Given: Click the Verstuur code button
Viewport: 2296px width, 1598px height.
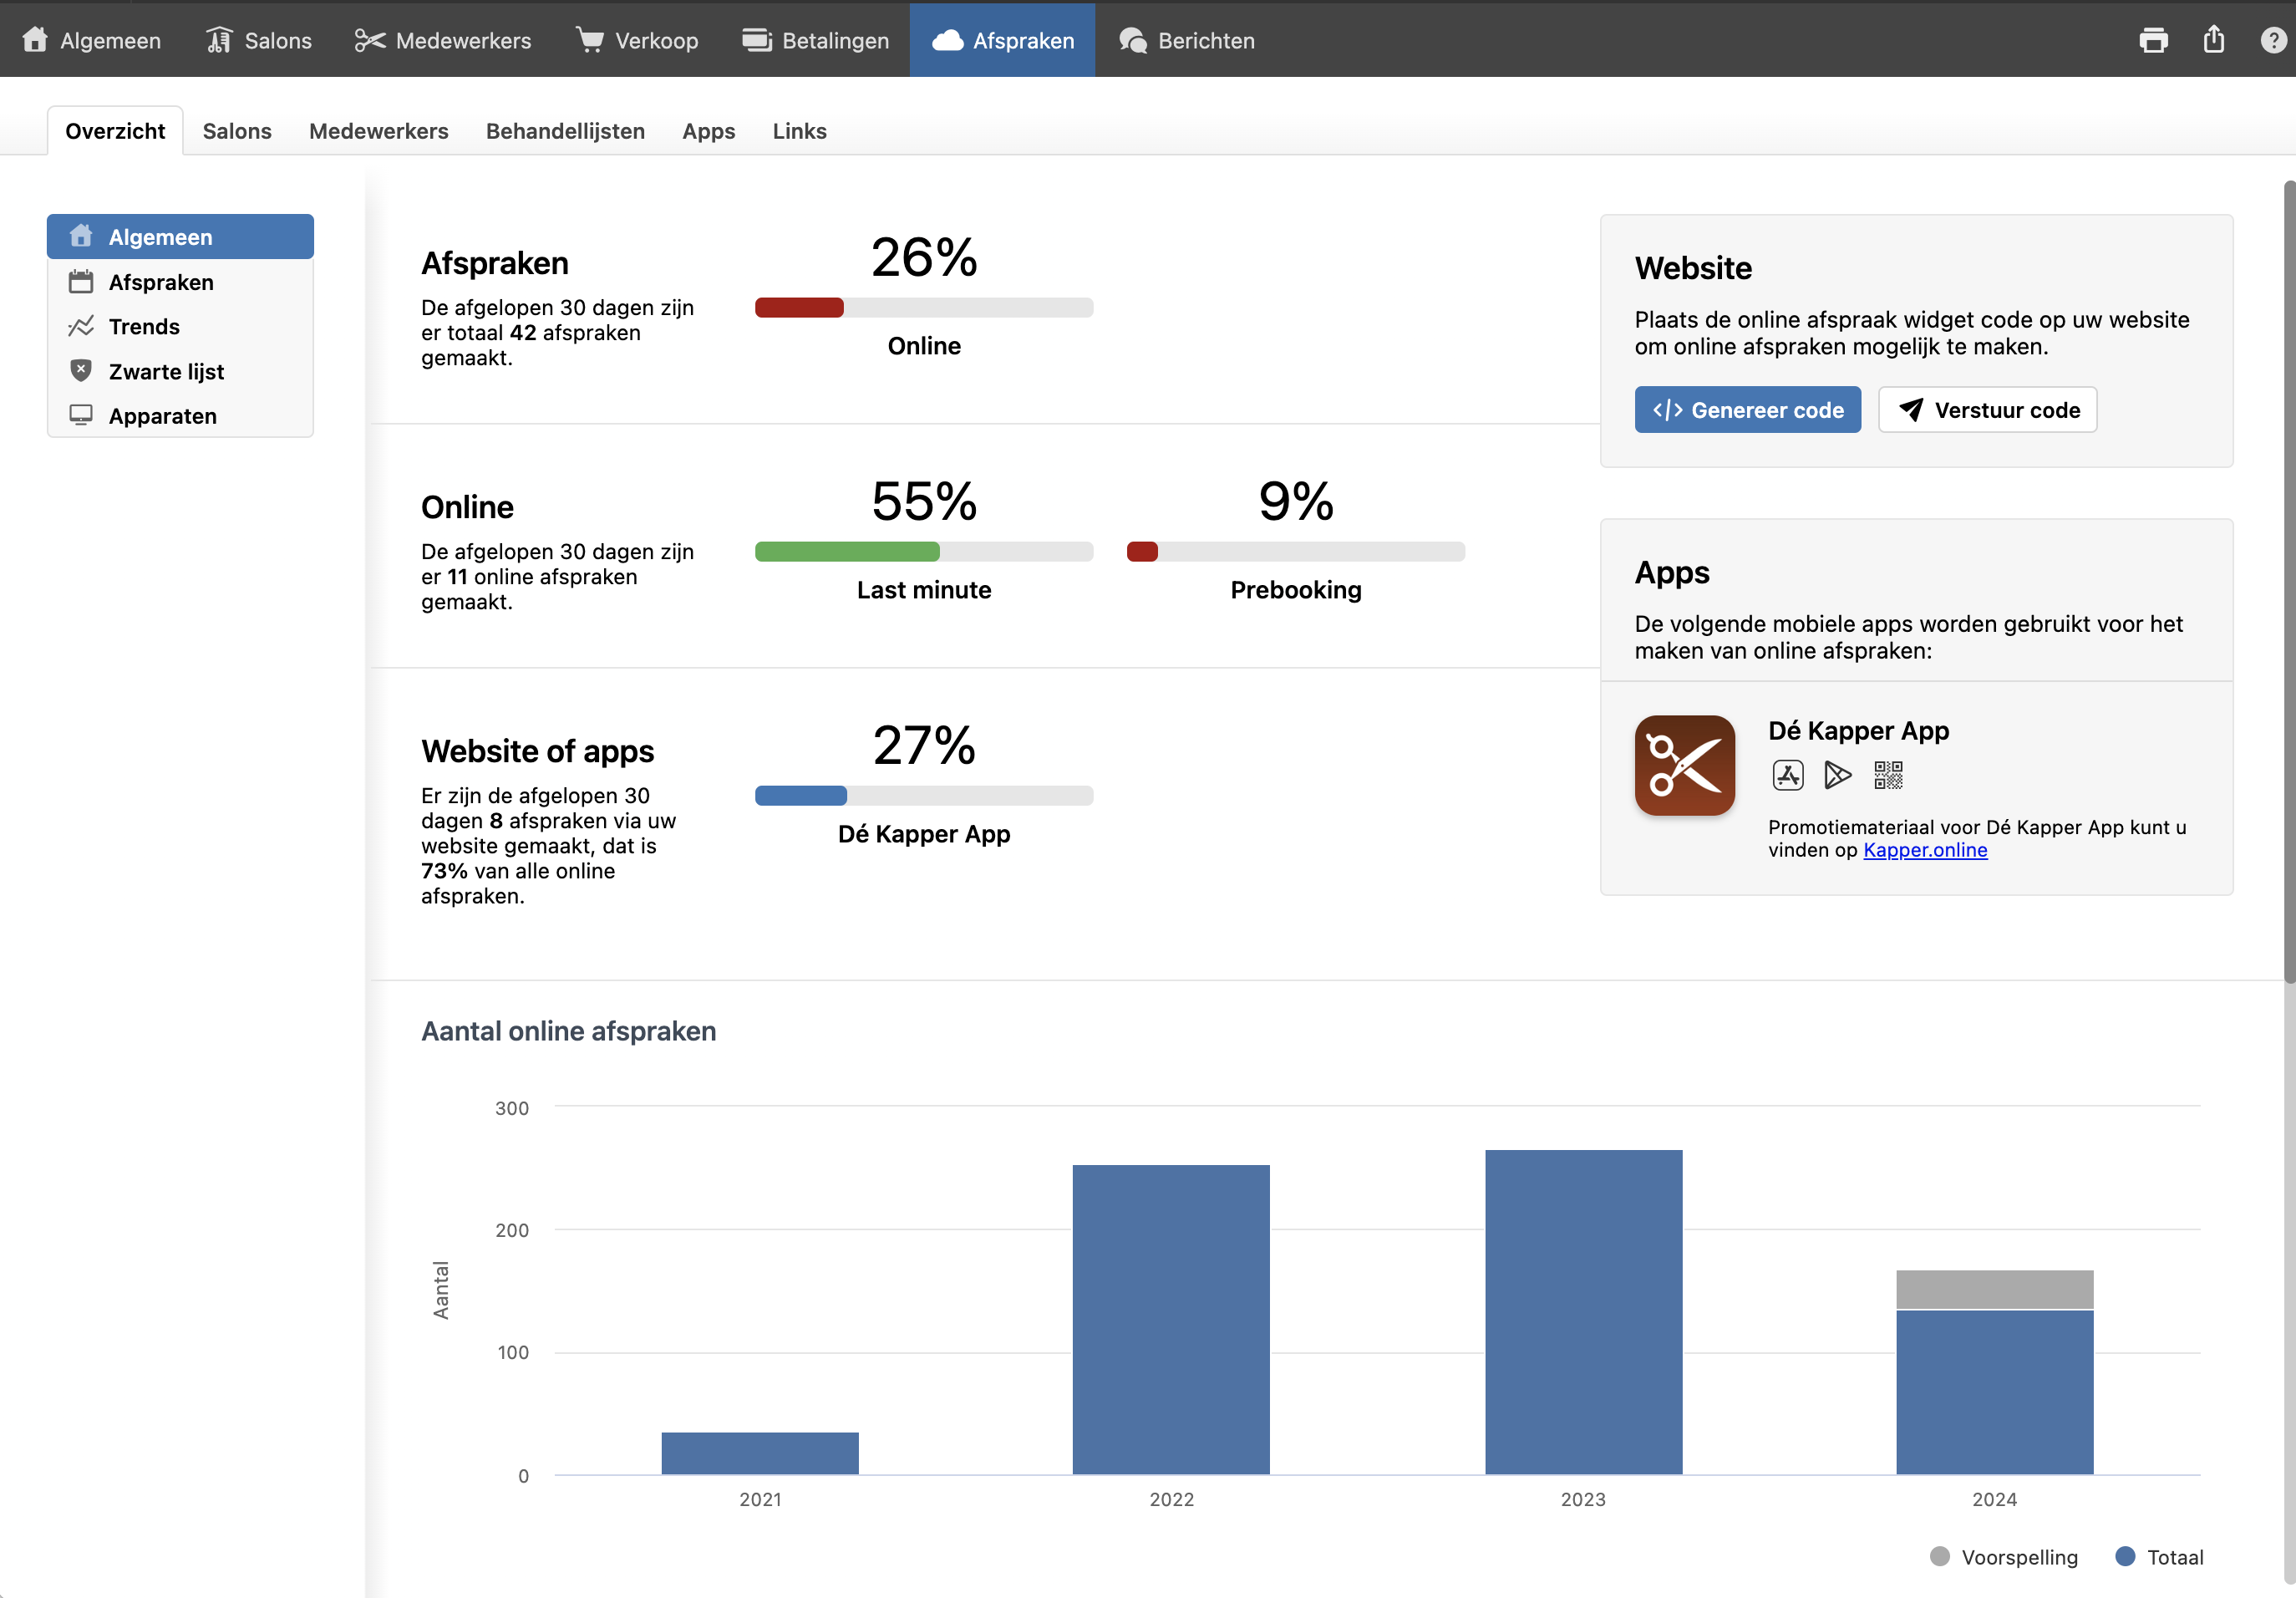Looking at the screenshot, I should pos(1987,410).
